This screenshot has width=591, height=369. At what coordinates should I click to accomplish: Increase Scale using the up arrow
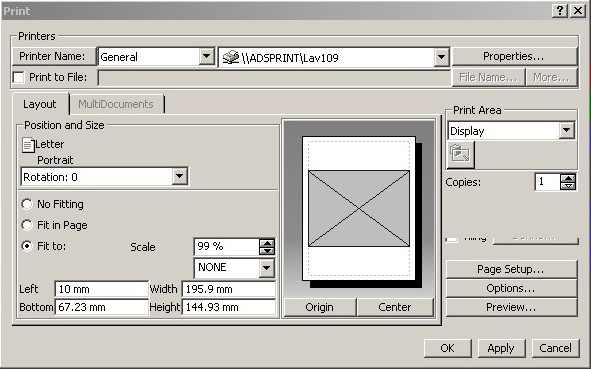coord(267,243)
